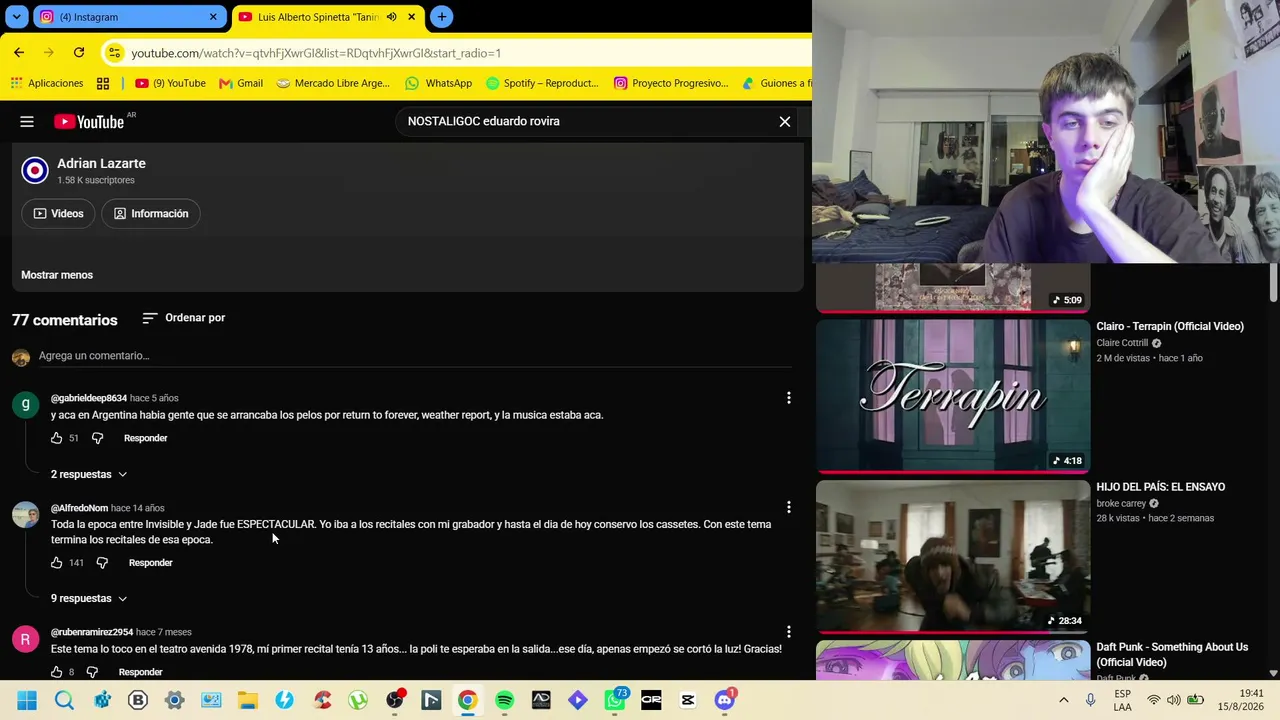The height and width of the screenshot is (720, 1280).
Task: Launch File Explorer from the taskbar
Action: pyautogui.click(x=248, y=700)
